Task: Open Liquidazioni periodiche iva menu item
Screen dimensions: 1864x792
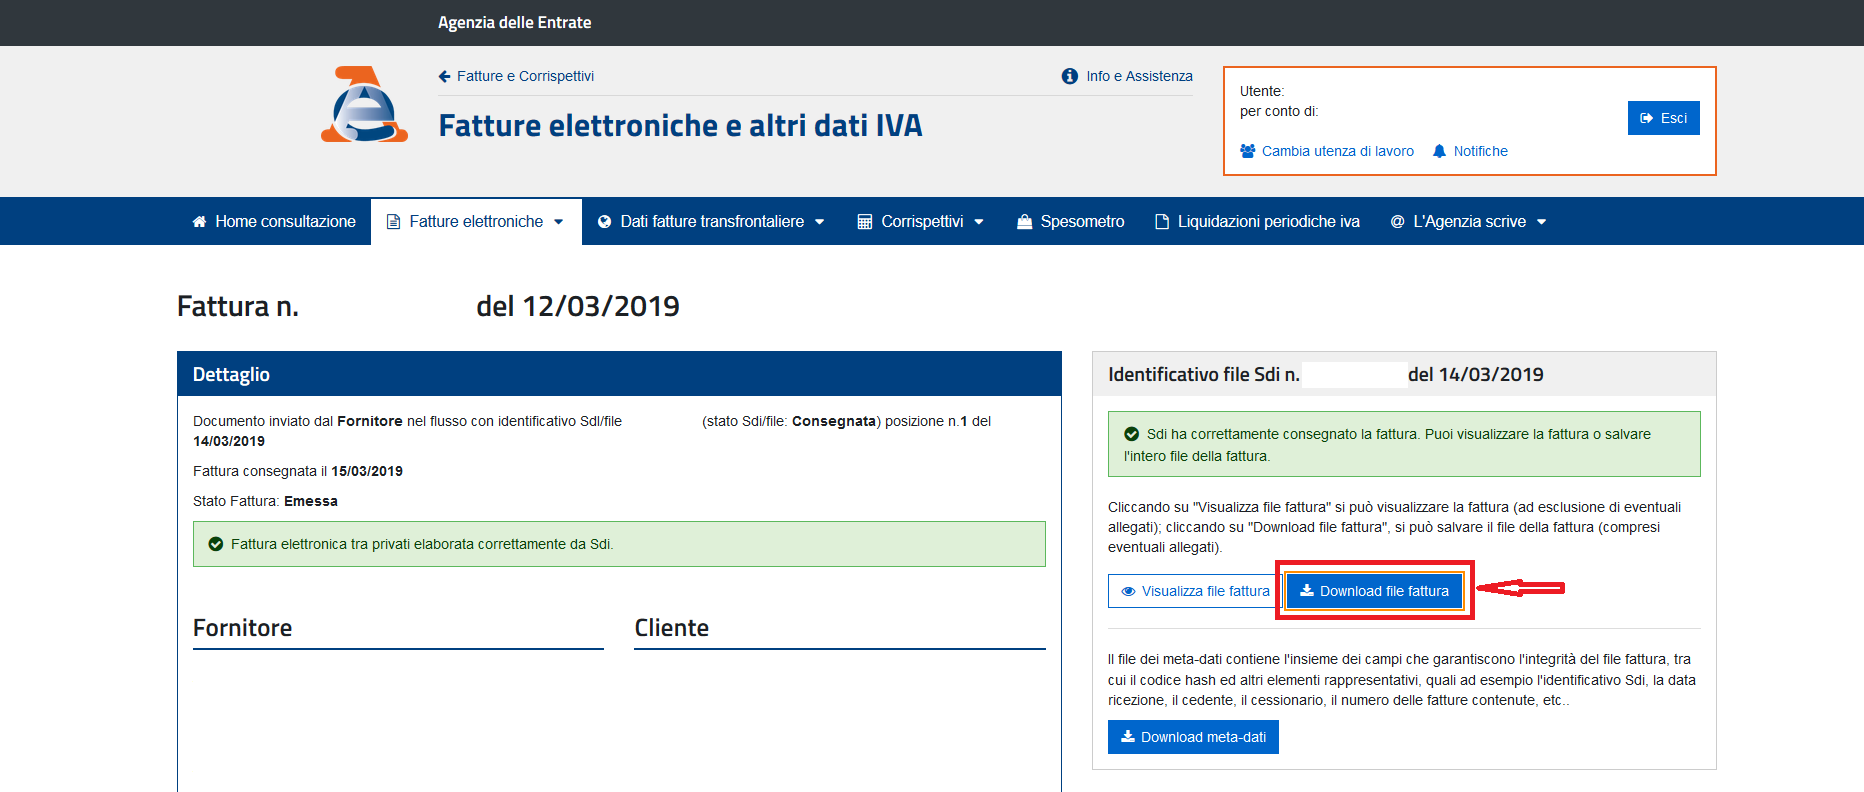Action: click(x=1258, y=221)
